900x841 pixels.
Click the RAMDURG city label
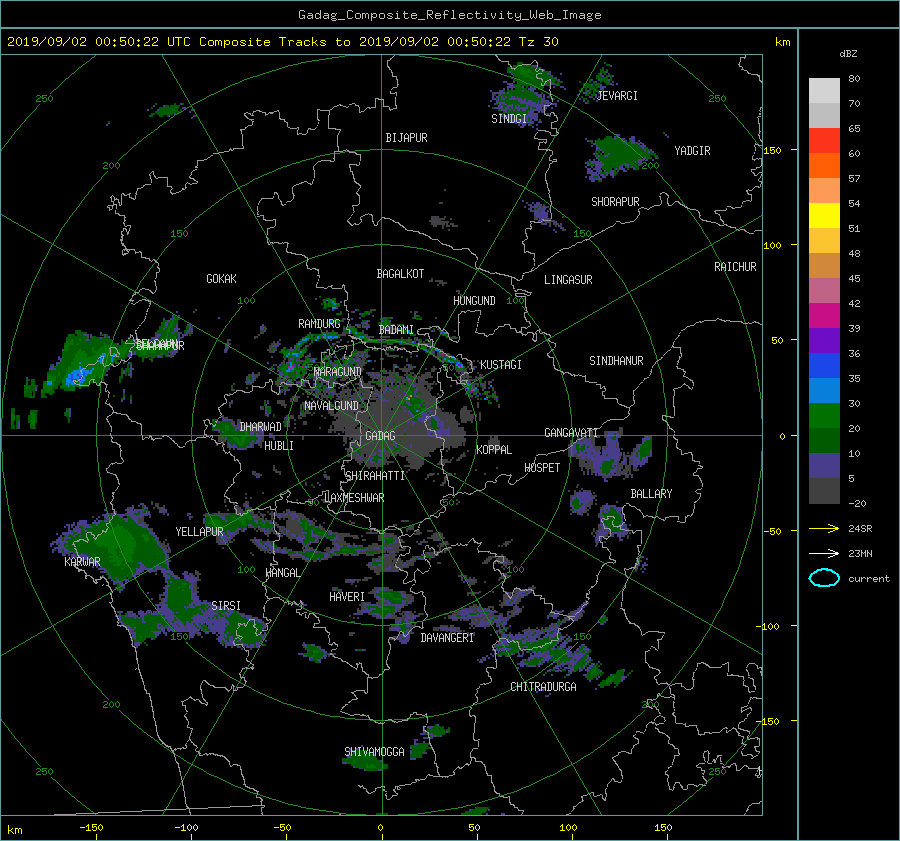[319, 324]
